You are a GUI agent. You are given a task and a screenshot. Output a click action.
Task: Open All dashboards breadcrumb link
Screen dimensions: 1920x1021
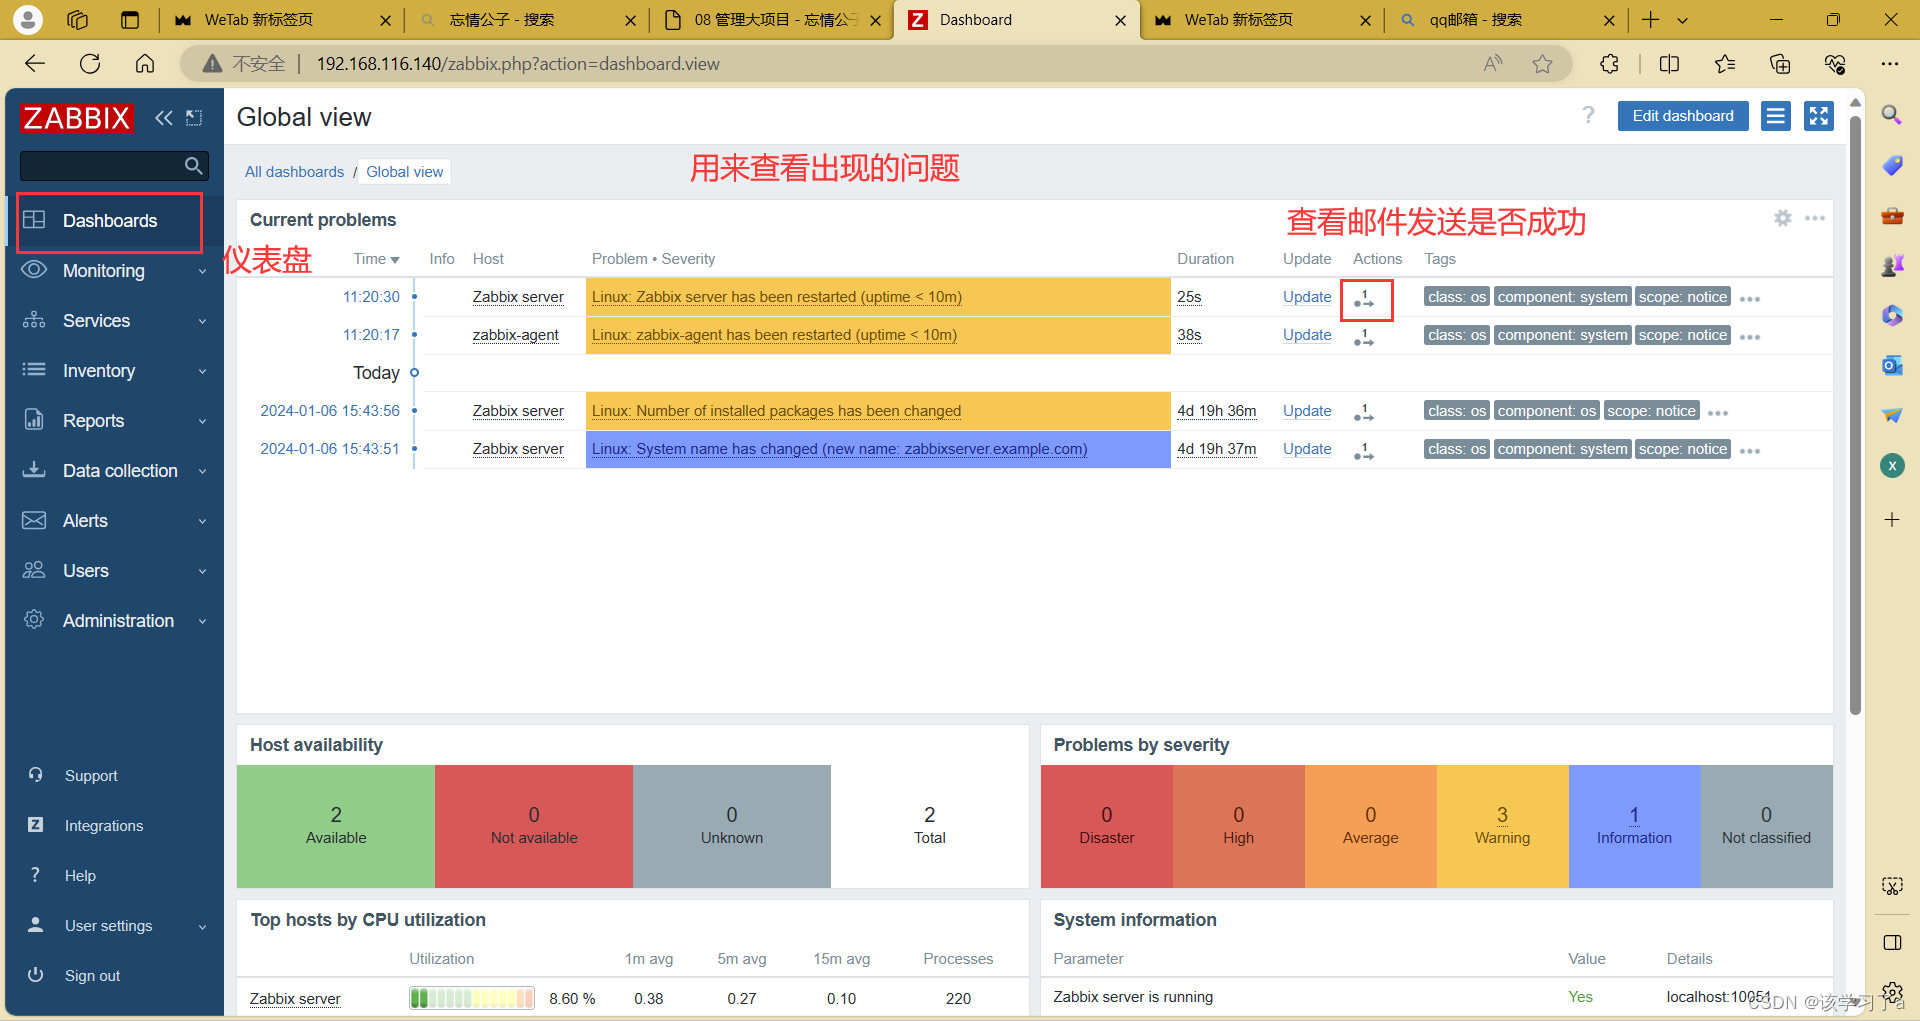pyautogui.click(x=294, y=172)
